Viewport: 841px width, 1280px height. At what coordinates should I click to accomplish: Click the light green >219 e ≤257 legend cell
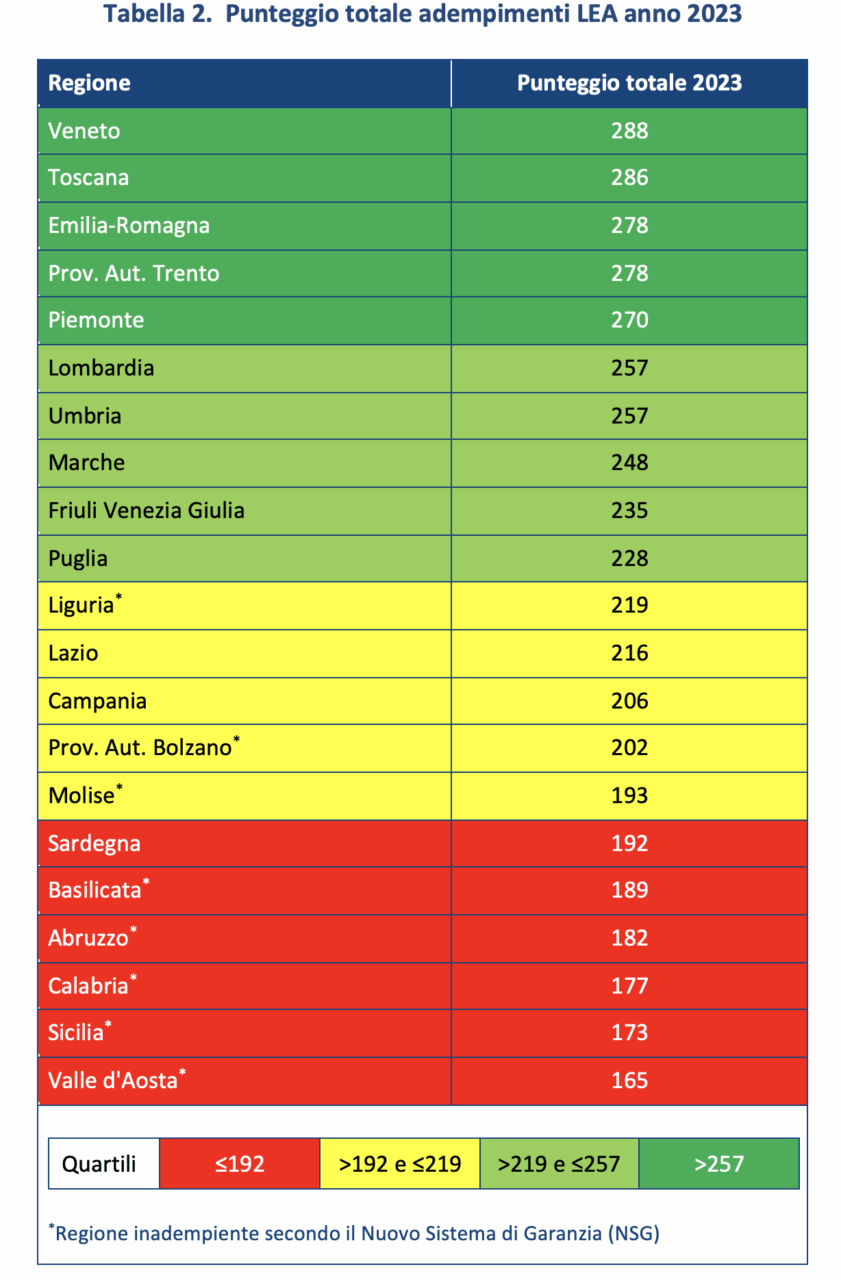click(559, 1163)
